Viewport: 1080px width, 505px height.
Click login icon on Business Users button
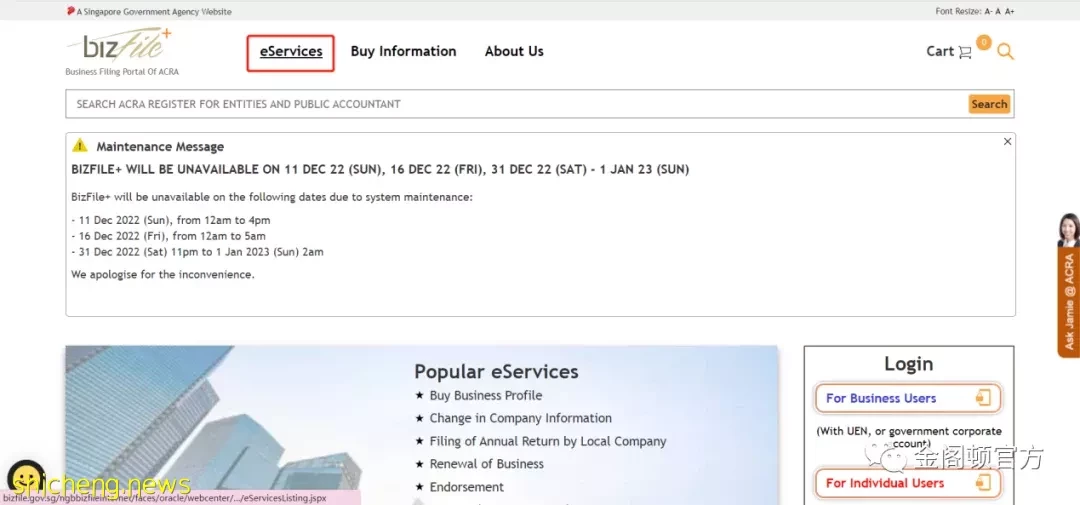point(983,398)
